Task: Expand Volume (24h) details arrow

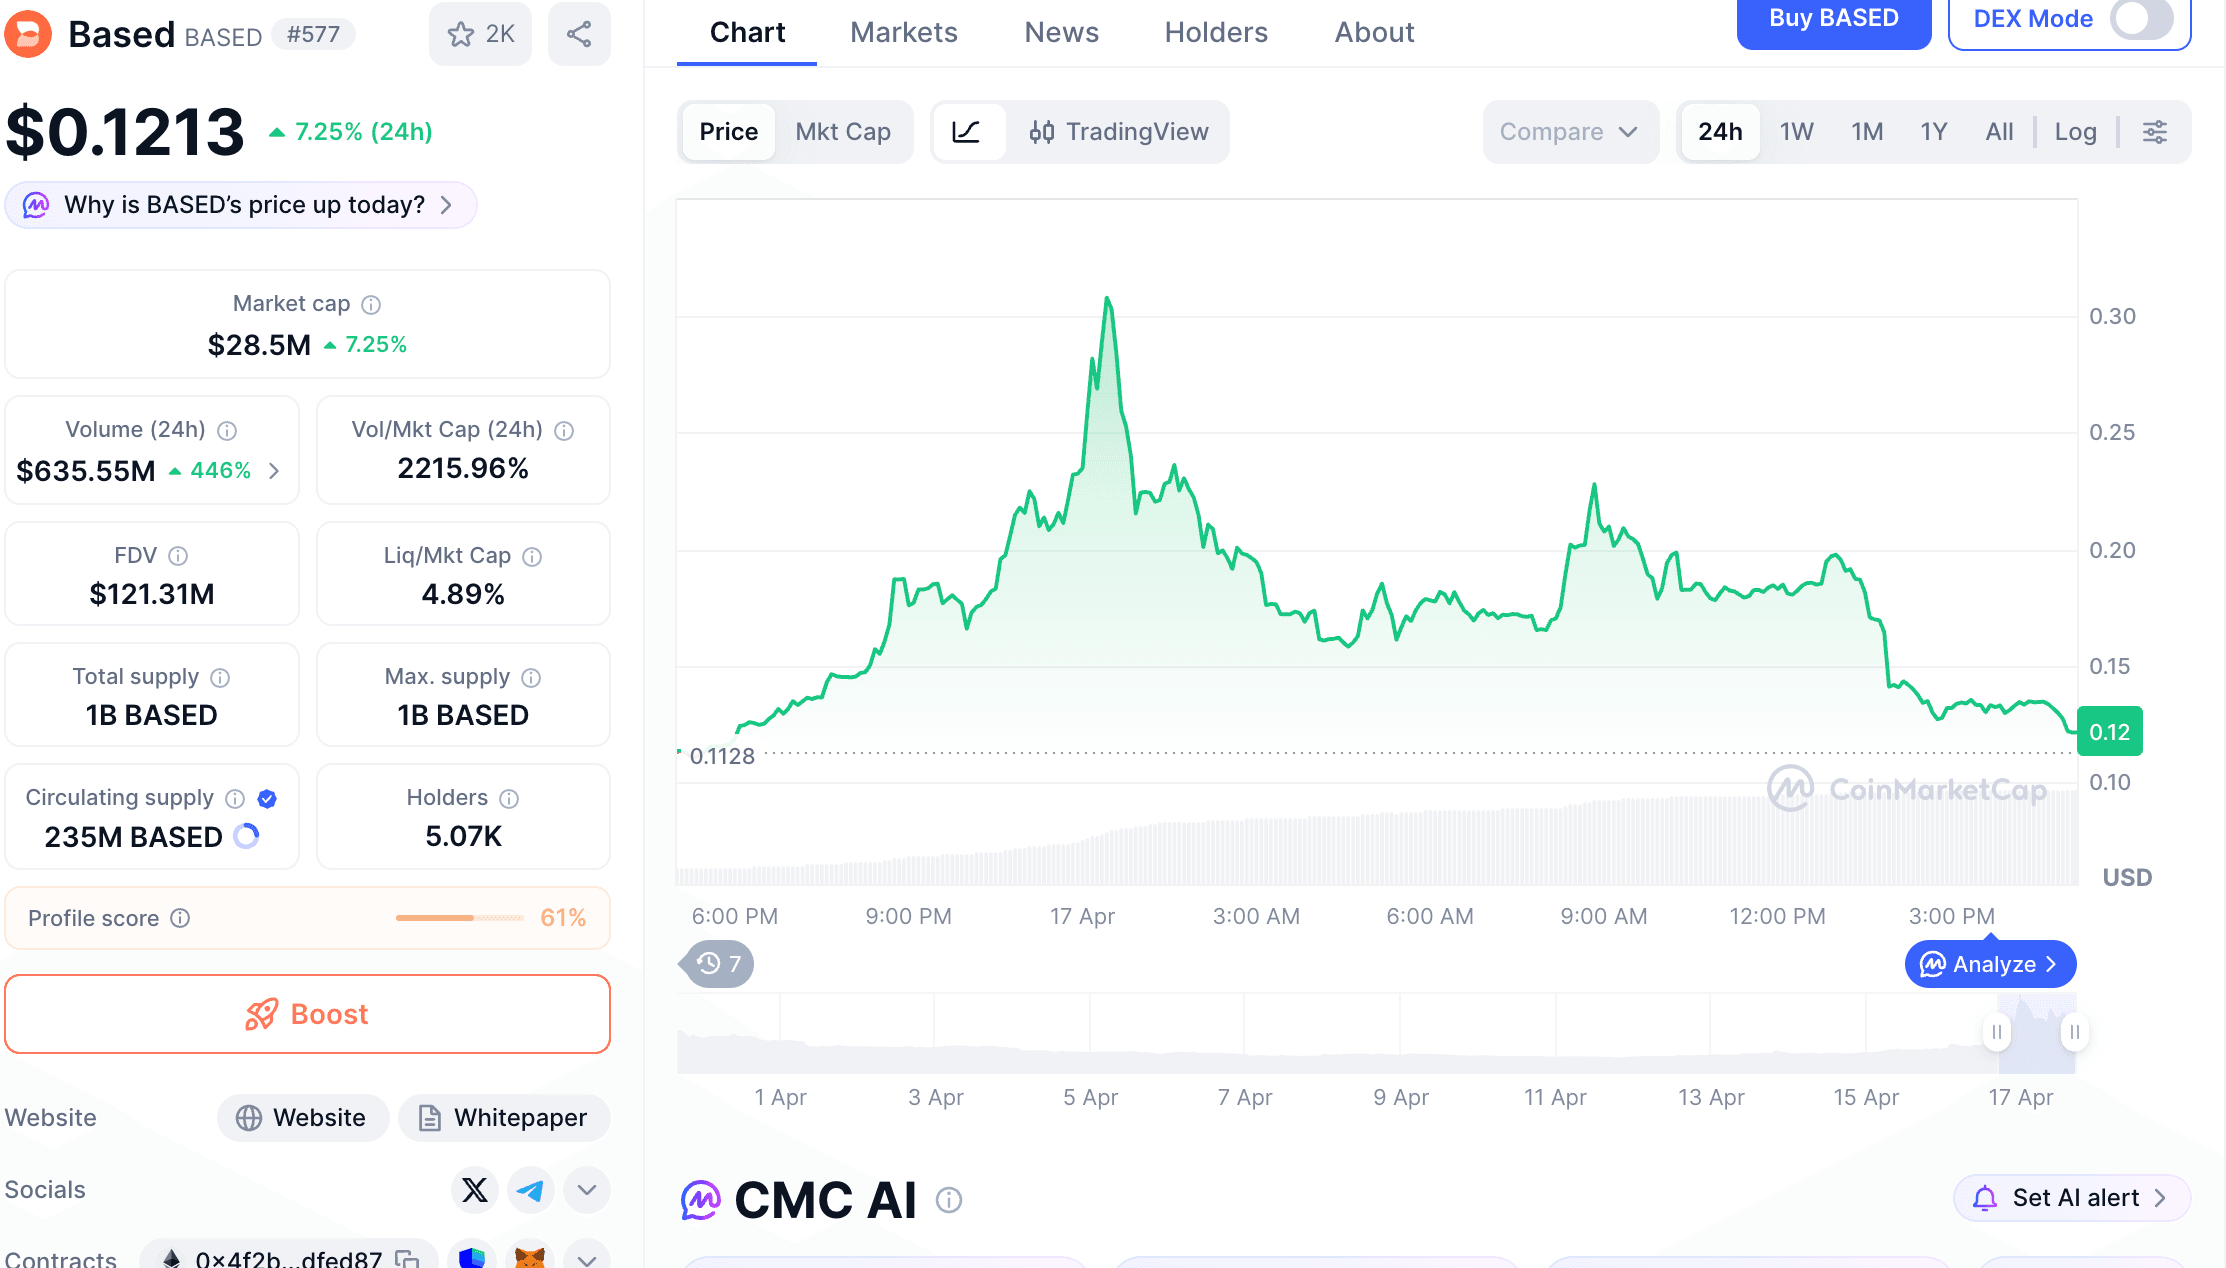Action: point(275,470)
